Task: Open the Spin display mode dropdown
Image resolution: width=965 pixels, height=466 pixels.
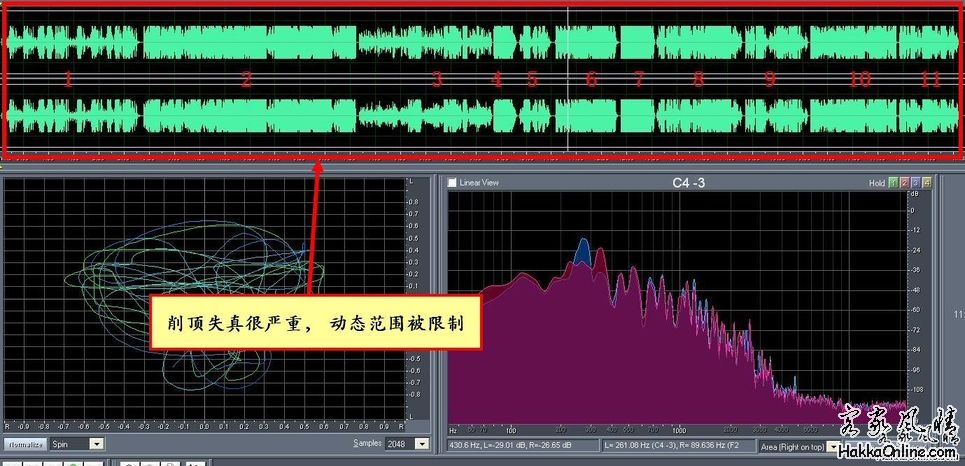Action: [x=96, y=443]
